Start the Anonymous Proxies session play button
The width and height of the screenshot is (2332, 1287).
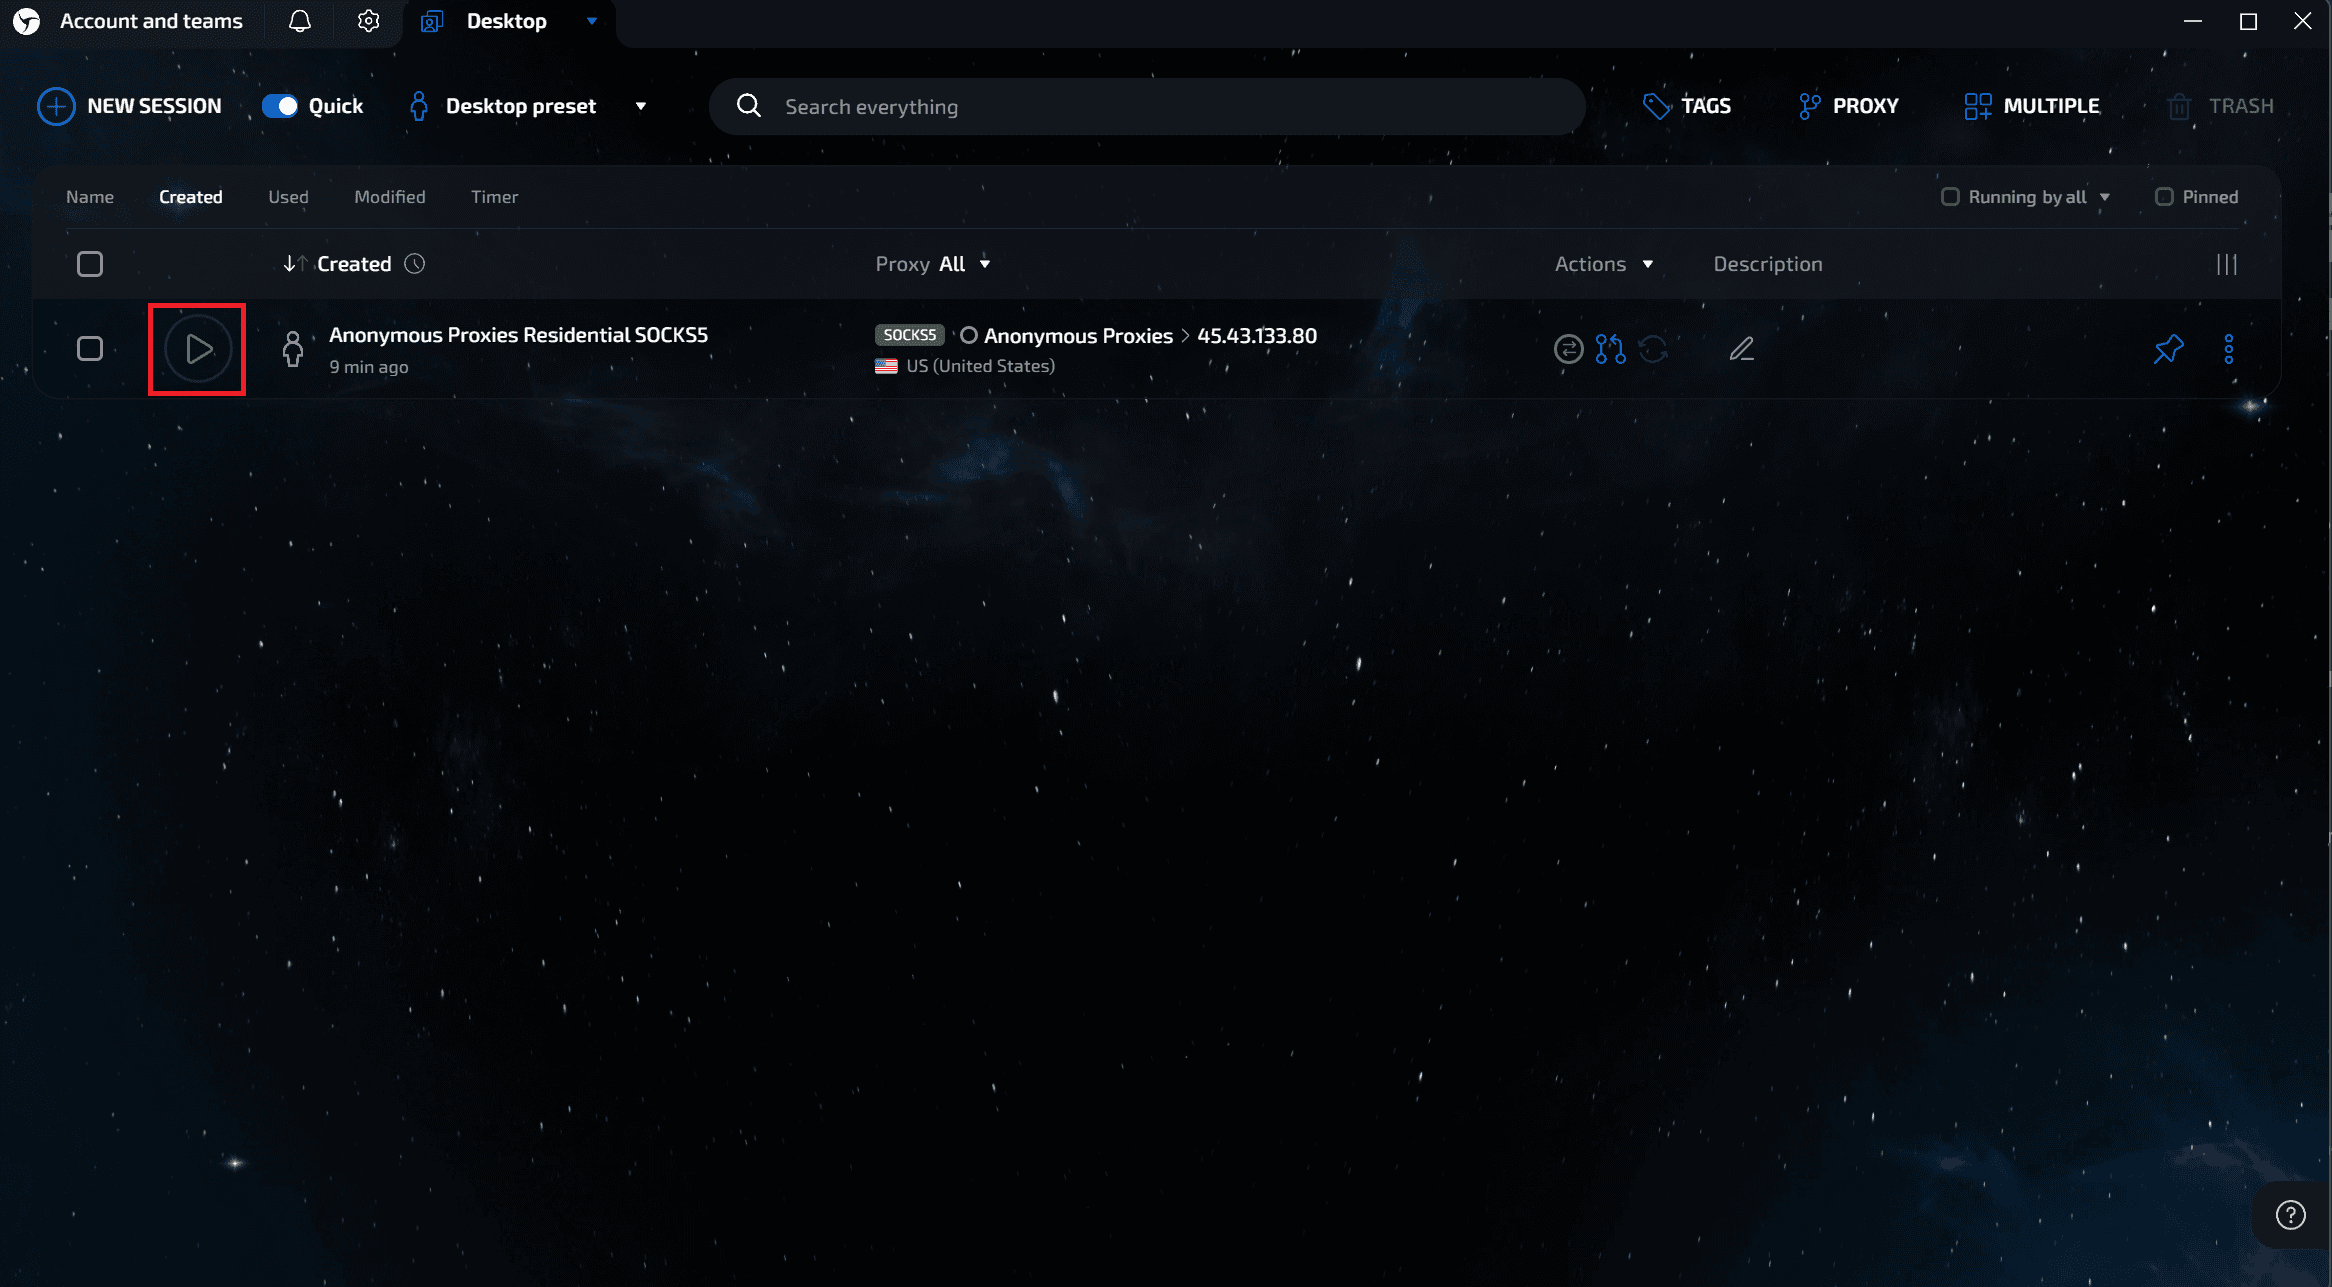[x=198, y=349]
